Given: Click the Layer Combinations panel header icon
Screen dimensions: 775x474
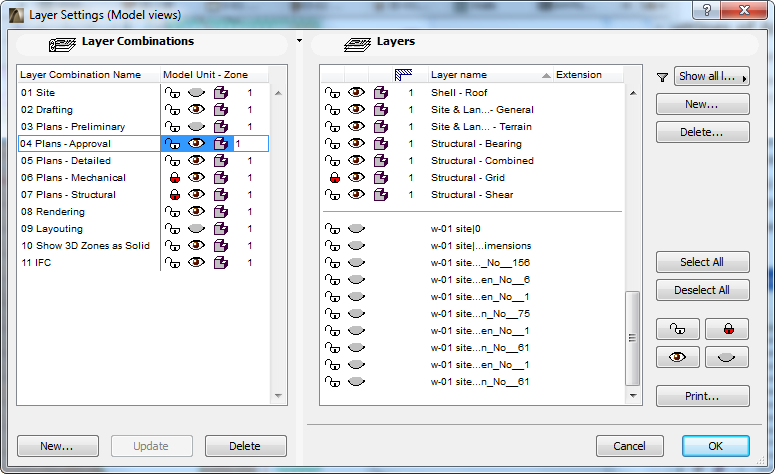Looking at the screenshot, I should (x=62, y=44).
